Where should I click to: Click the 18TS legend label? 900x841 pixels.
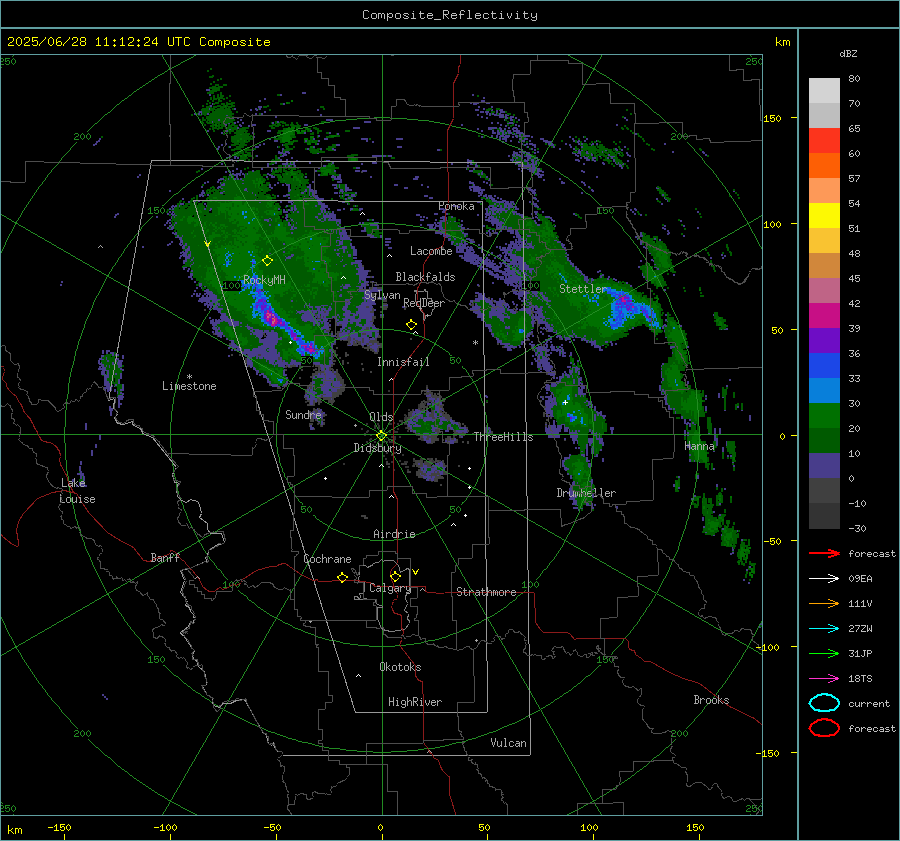click(x=860, y=679)
